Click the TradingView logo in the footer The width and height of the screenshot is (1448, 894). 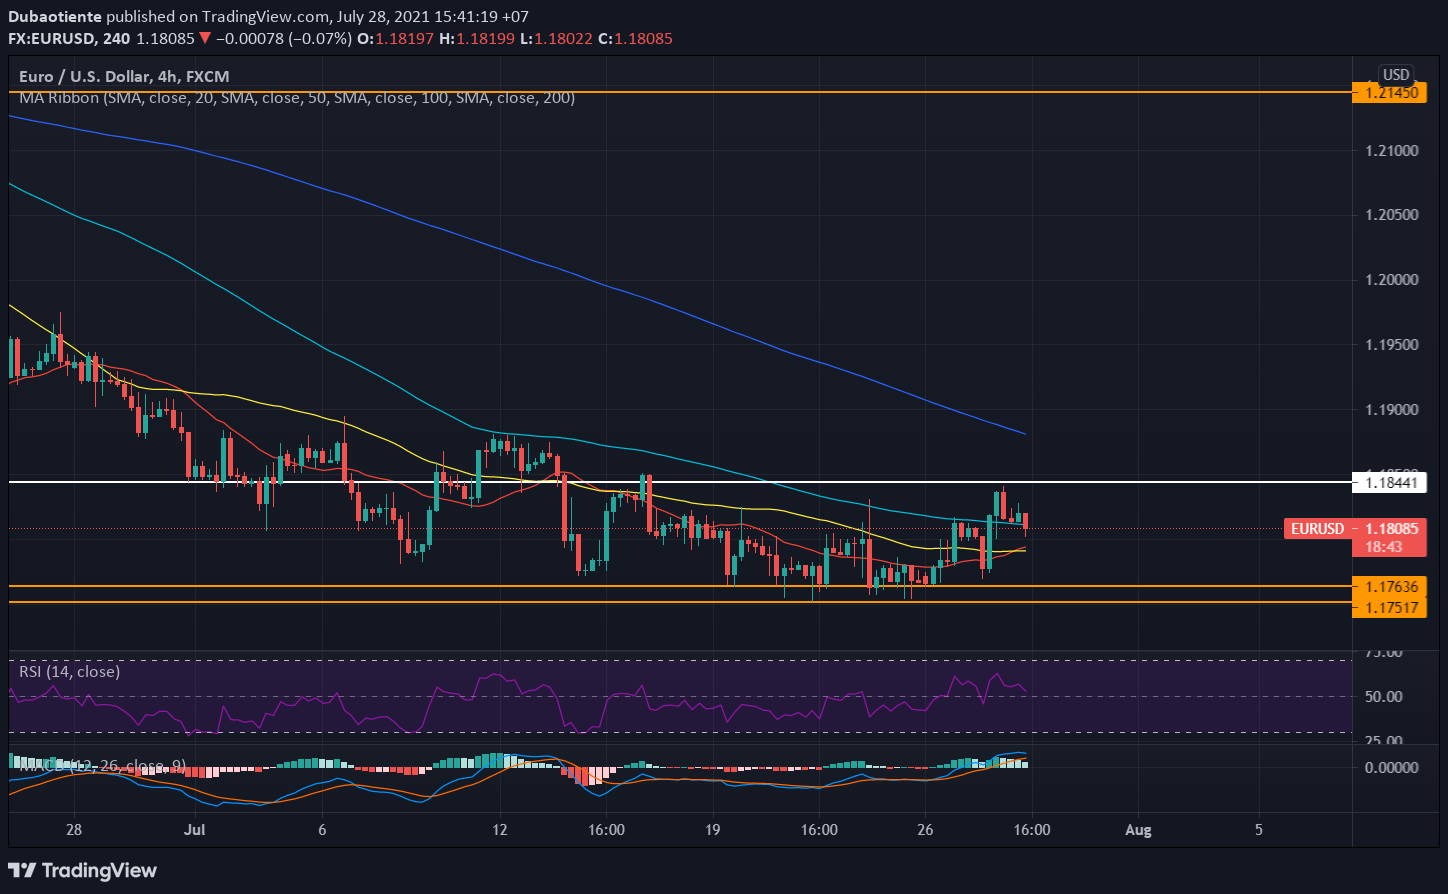tap(83, 870)
